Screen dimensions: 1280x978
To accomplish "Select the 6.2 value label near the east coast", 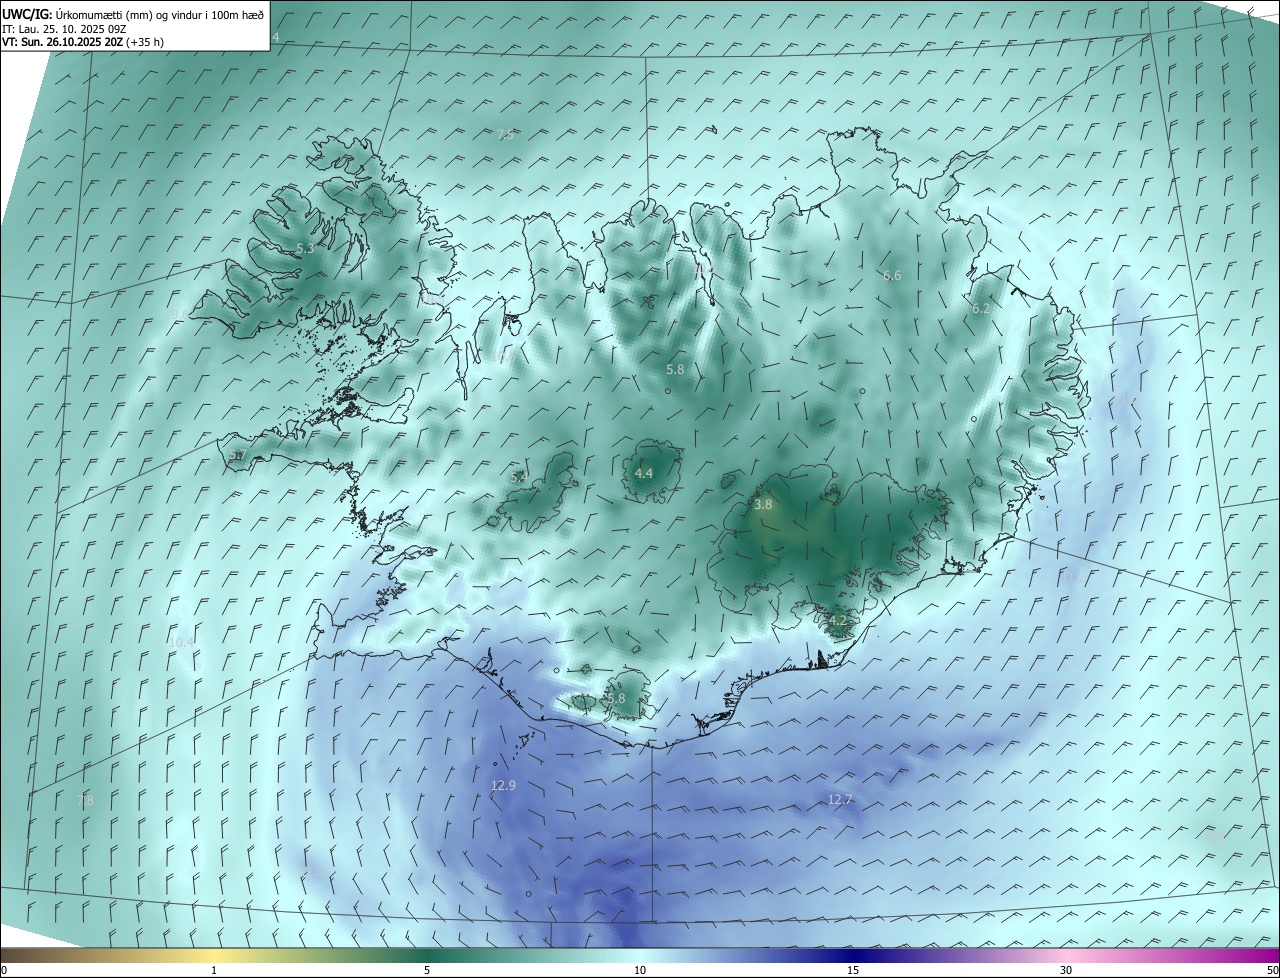I will coord(981,309).
